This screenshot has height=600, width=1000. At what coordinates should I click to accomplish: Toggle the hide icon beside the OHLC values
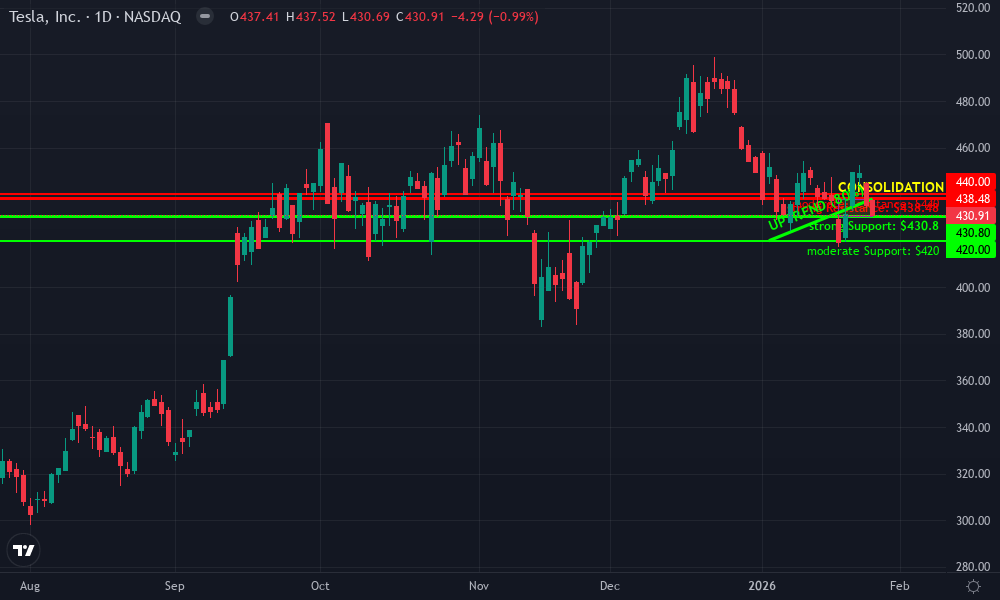click(204, 16)
